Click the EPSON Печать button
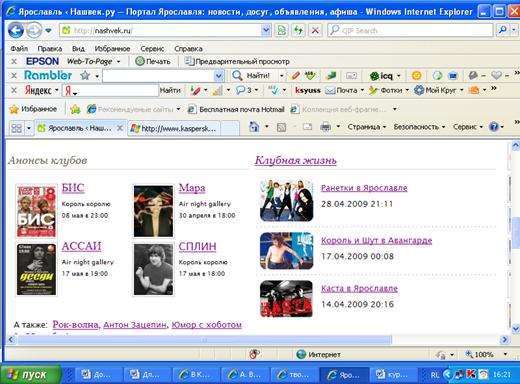 [x=153, y=61]
